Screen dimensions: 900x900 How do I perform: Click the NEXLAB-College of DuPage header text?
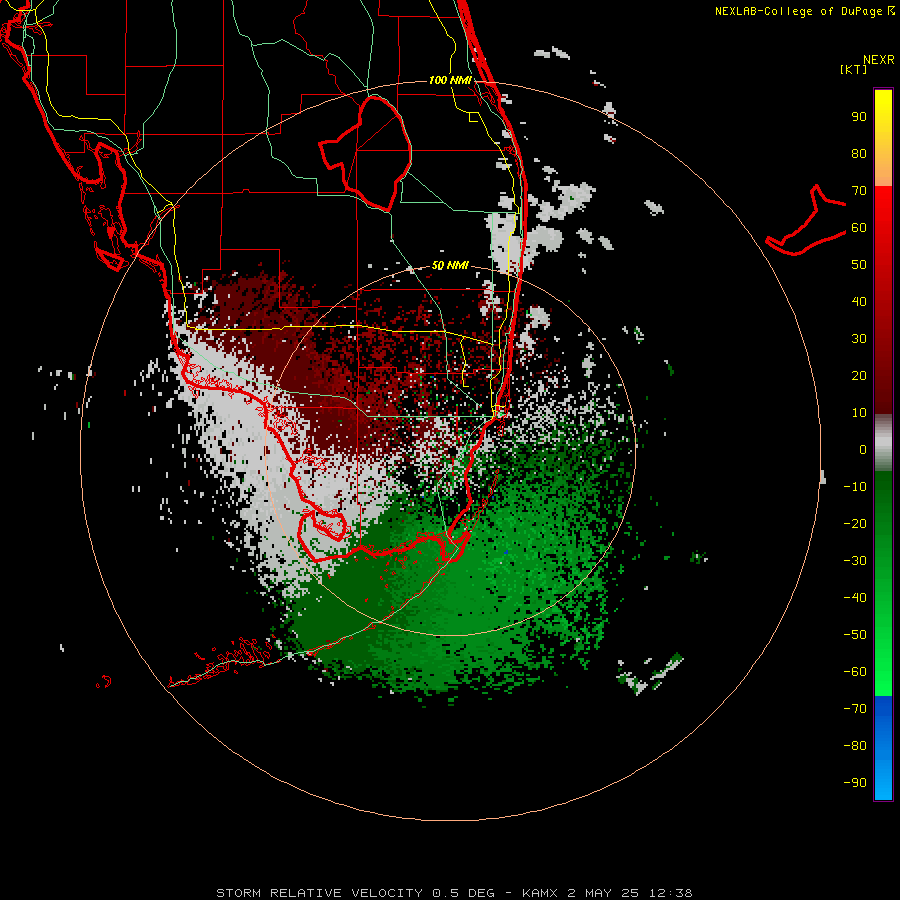point(804,11)
